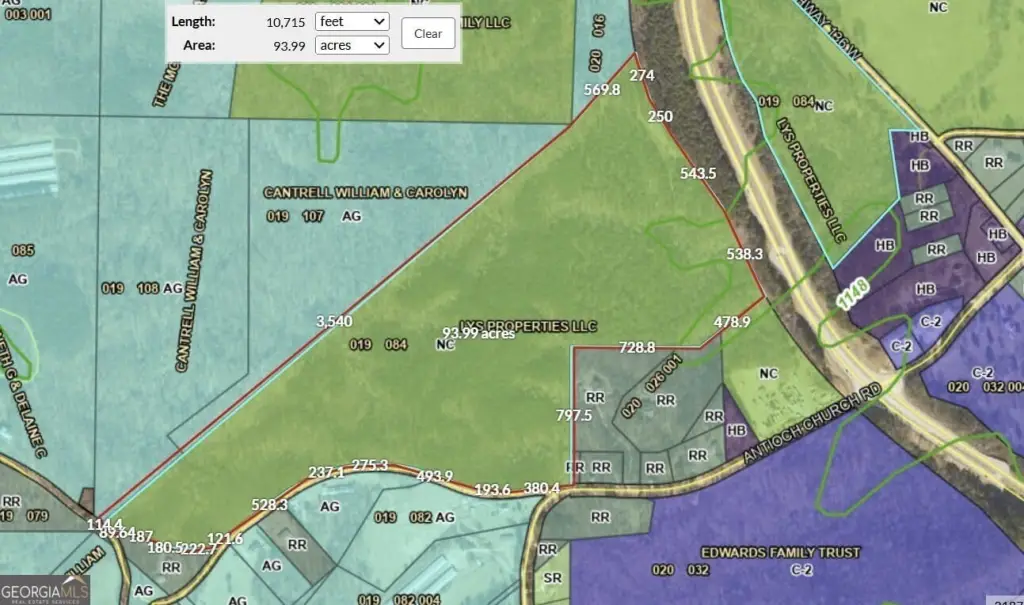Select the 93.99 acres label on map

[x=478, y=334]
